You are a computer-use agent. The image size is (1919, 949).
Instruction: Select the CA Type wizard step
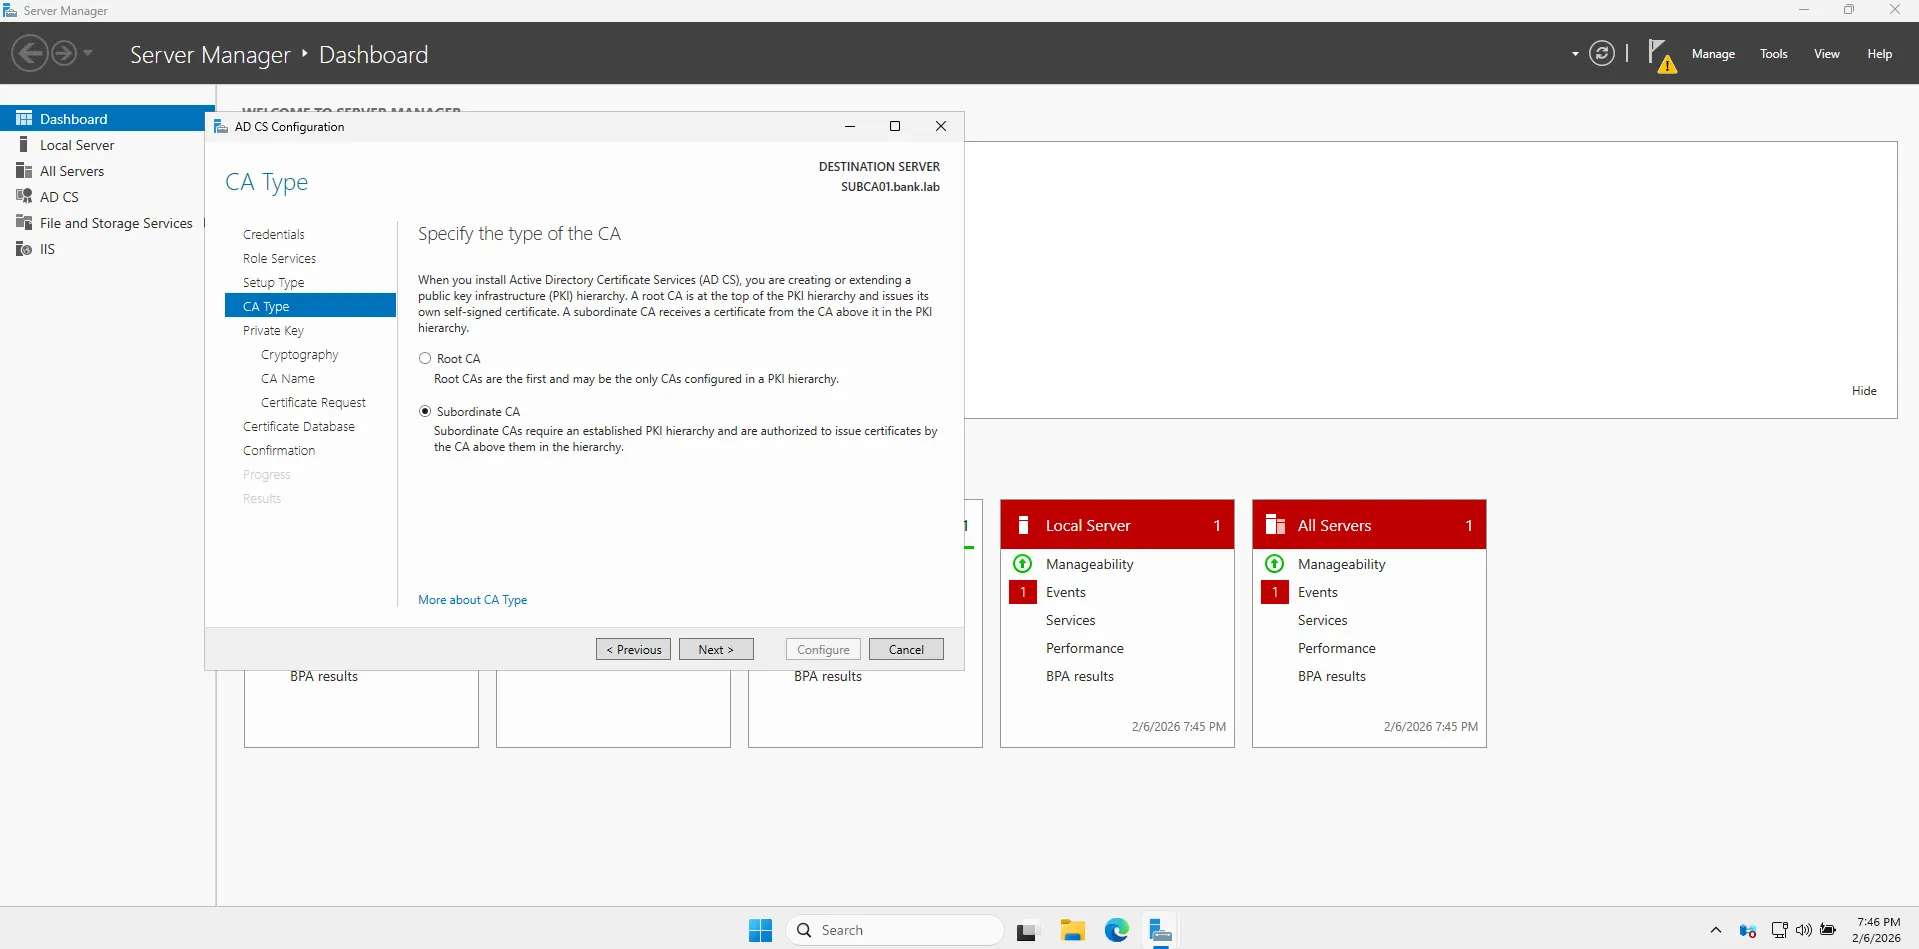click(311, 306)
